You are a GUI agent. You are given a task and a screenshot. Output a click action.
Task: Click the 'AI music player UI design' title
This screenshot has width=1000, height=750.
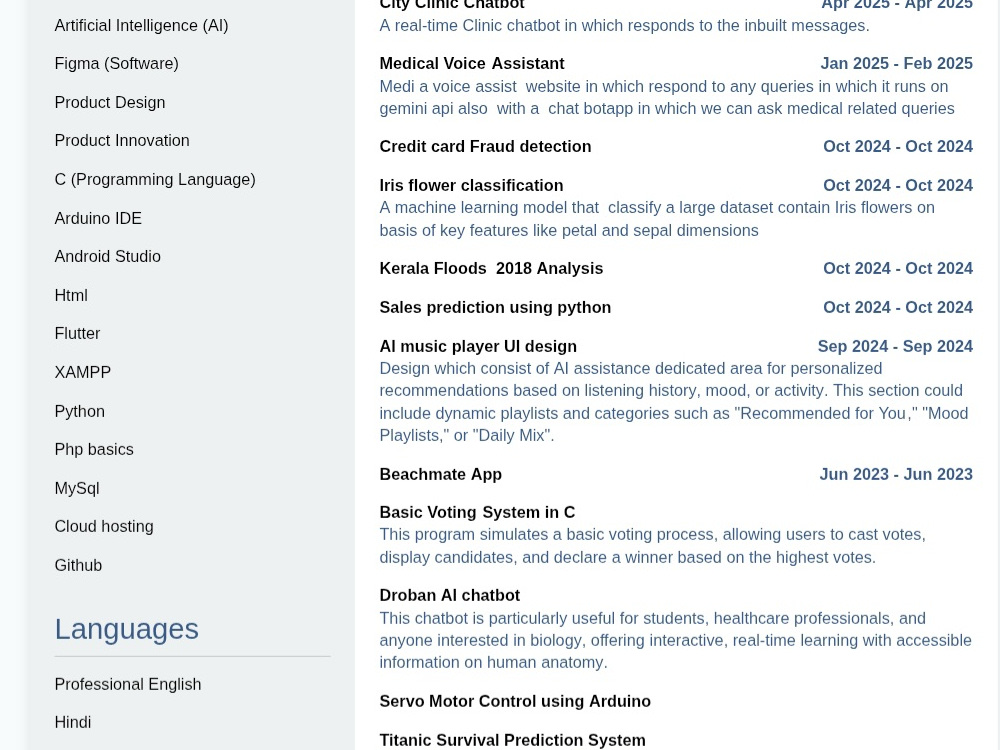[478, 346]
